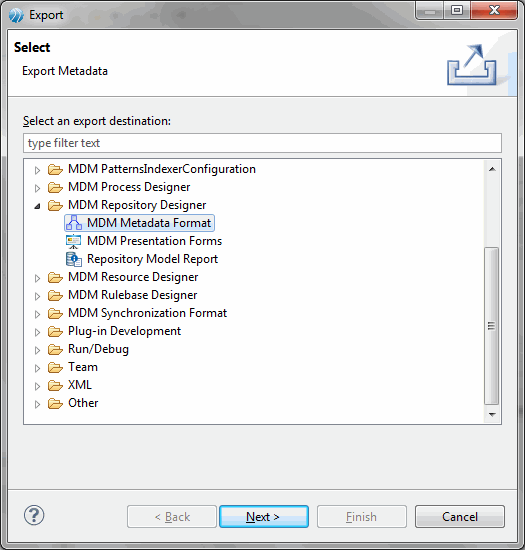Click the Repository Model Report icon
The height and width of the screenshot is (550, 525).
74,259
